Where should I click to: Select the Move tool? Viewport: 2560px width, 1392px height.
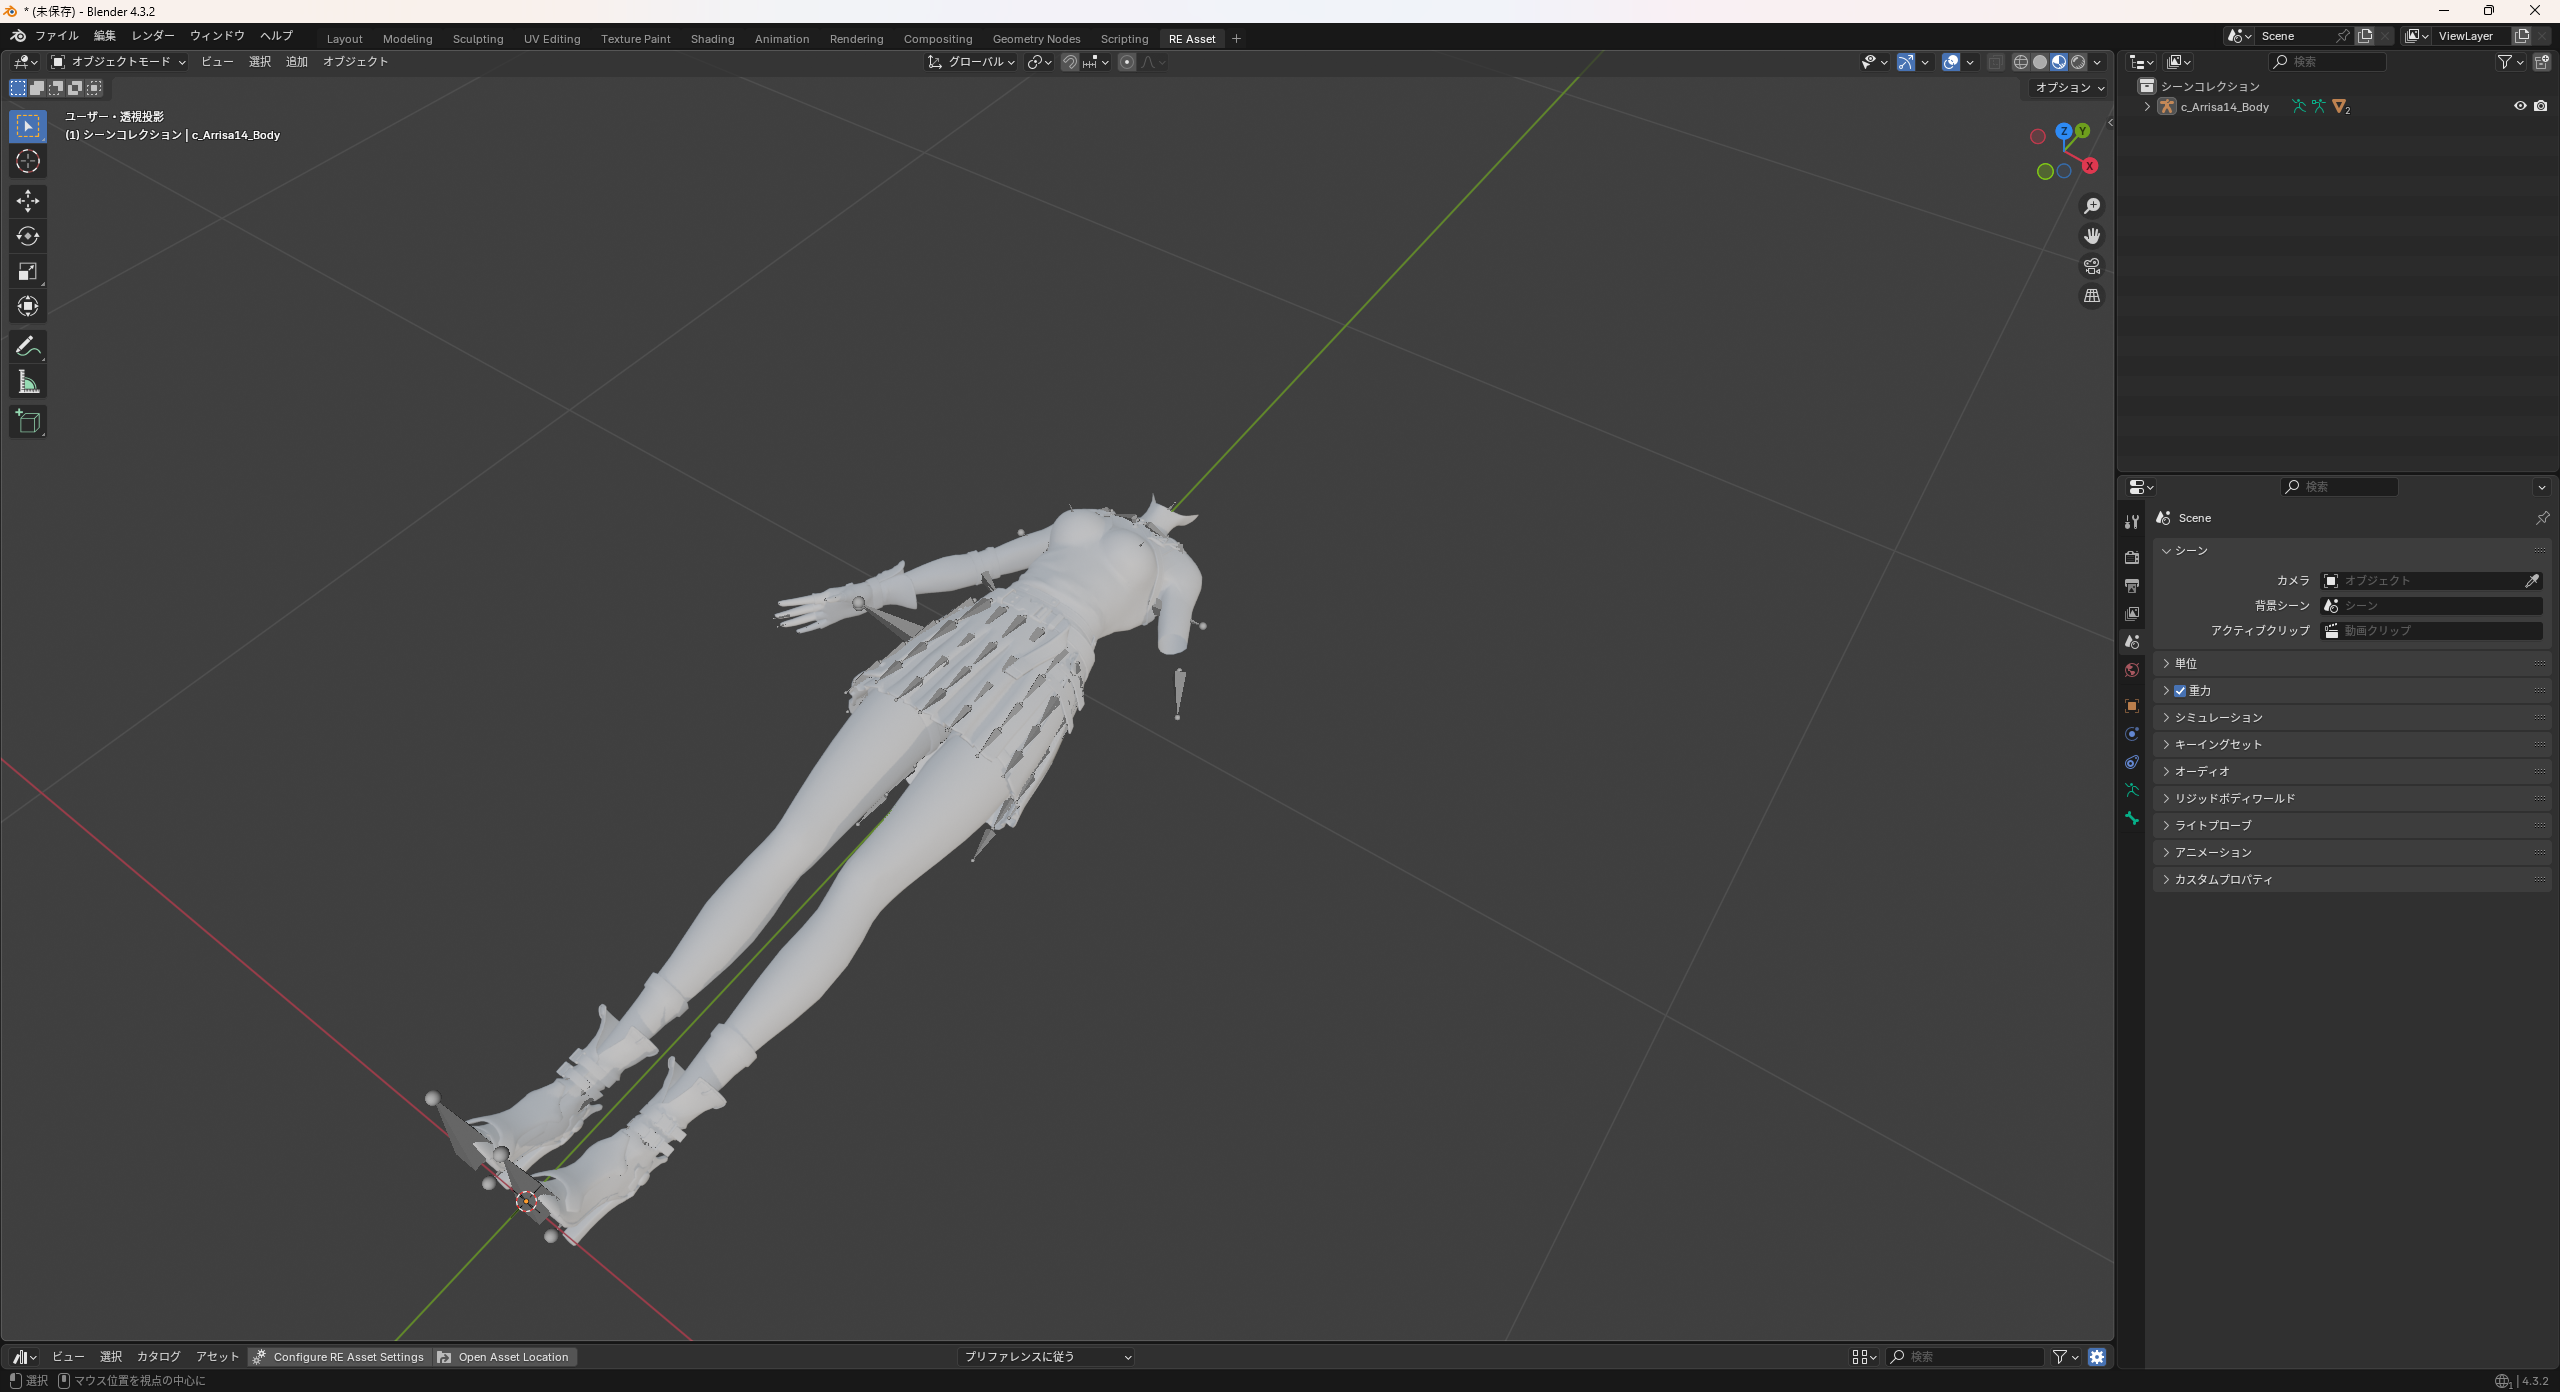(x=28, y=201)
